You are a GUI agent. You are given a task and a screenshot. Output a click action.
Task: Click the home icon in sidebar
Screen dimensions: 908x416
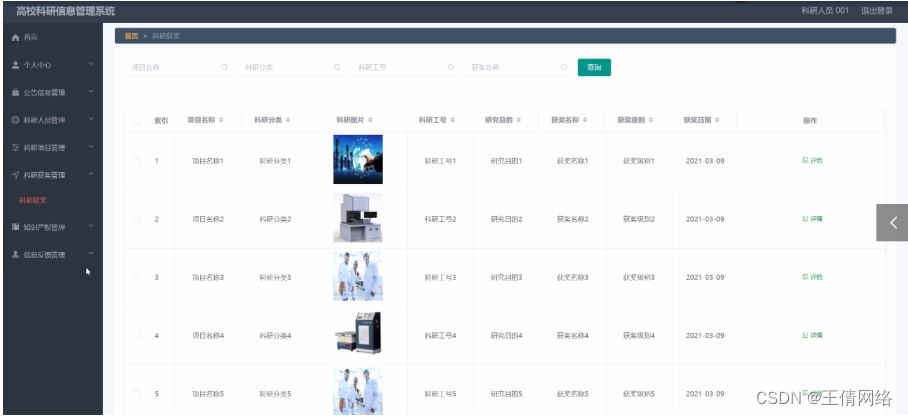pyautogui.click(x=16, y=37)
